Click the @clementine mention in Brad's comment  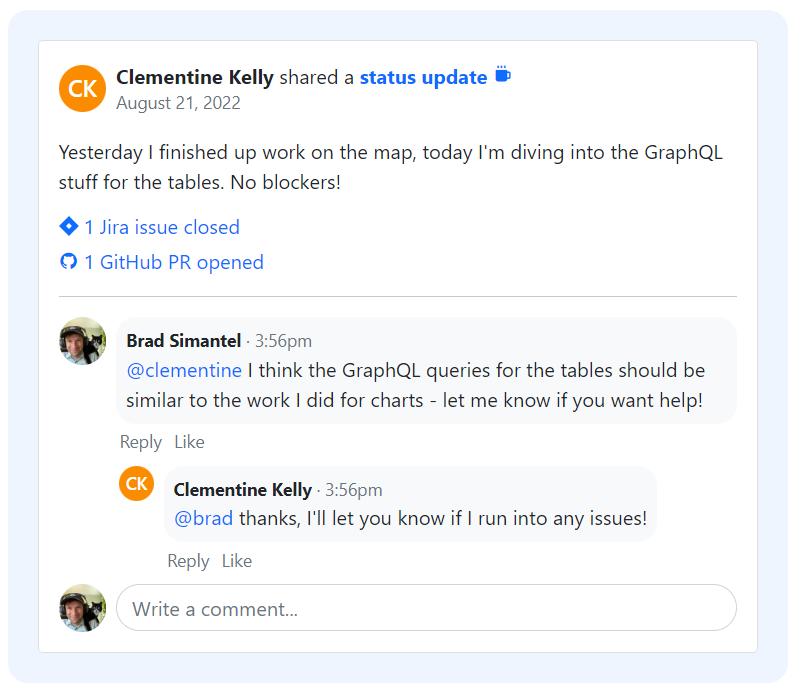185,370
